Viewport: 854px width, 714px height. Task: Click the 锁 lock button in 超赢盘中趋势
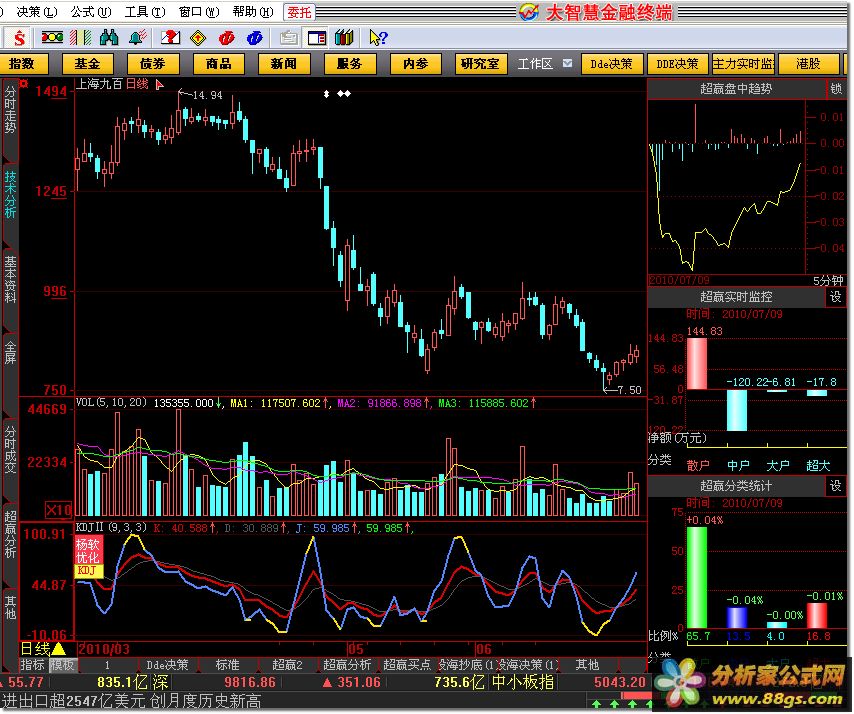[x=837, y=88]
